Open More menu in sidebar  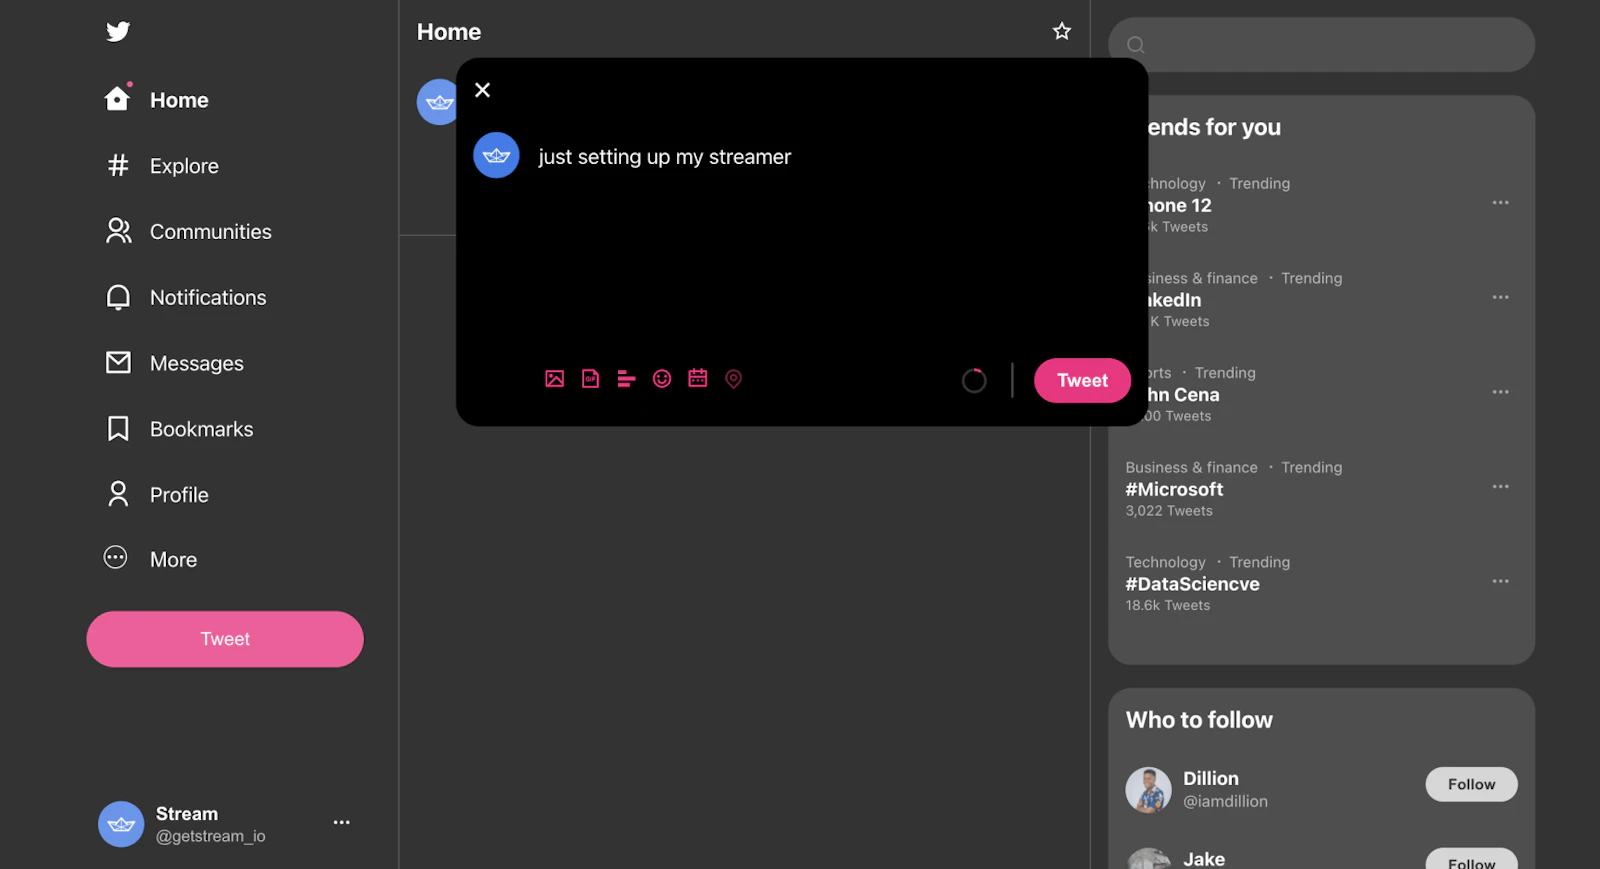151,559
